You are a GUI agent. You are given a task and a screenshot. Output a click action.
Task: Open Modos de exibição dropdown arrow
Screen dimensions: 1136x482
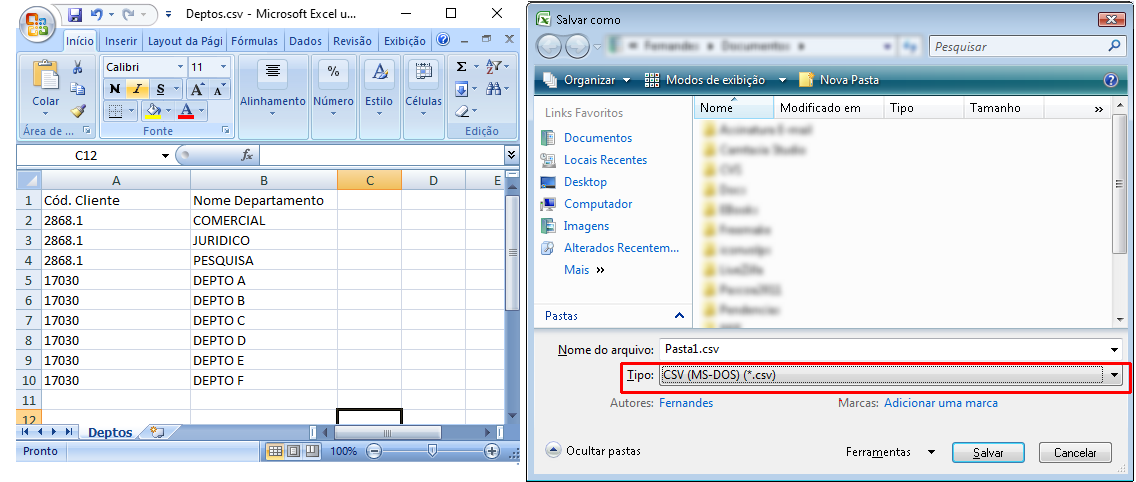[782, 80]
